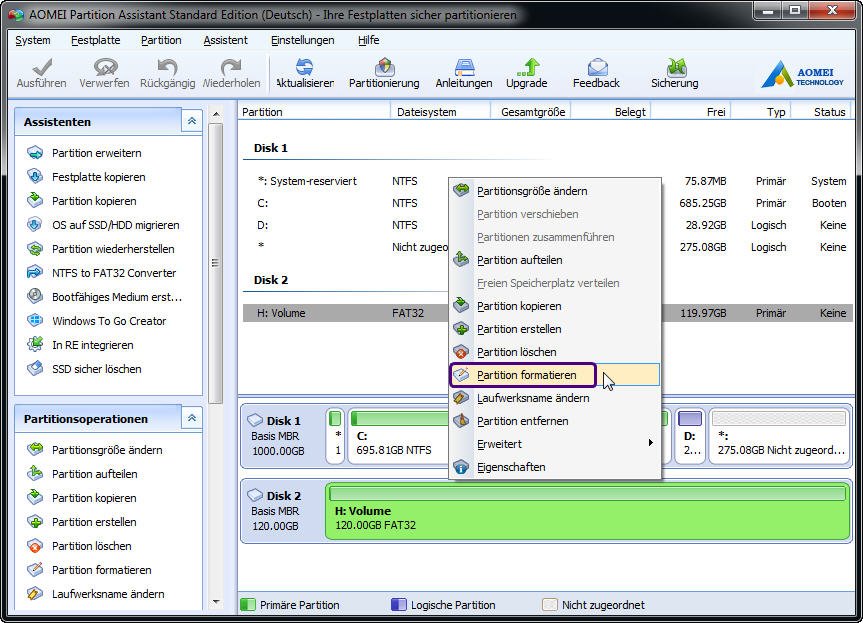Sort by Status column header
The height and width of the screenshot is (623, 863).
coord(822,112)
